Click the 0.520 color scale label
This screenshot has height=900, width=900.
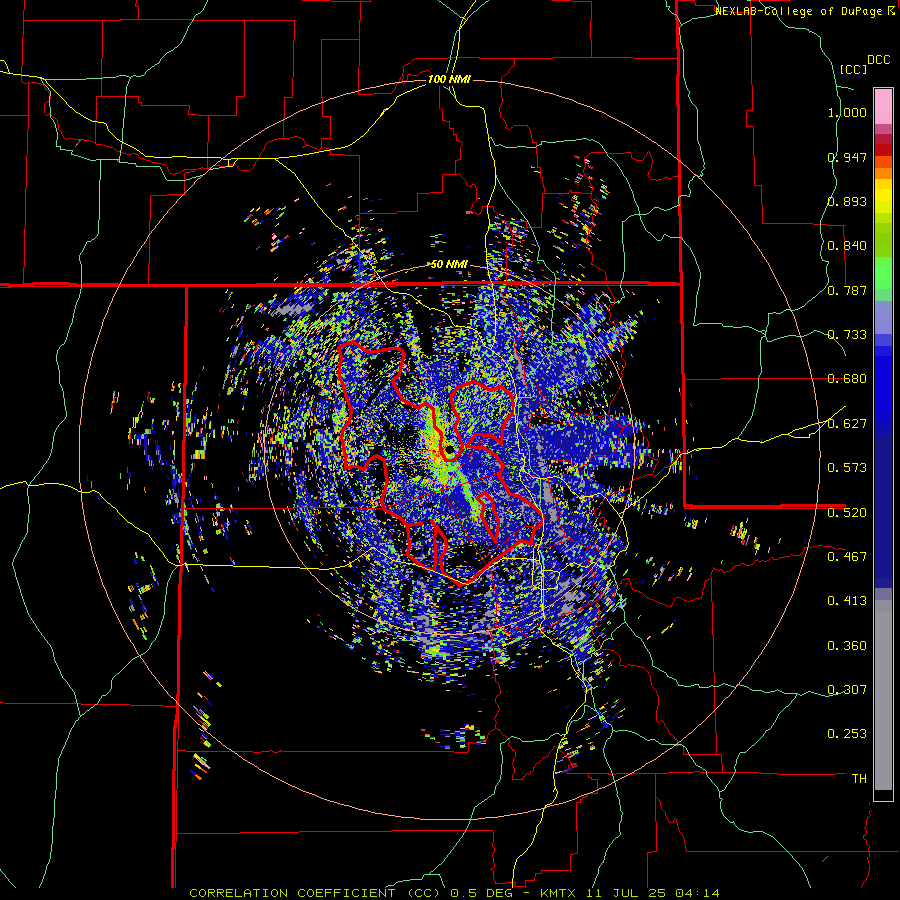(x=847, y=513)
